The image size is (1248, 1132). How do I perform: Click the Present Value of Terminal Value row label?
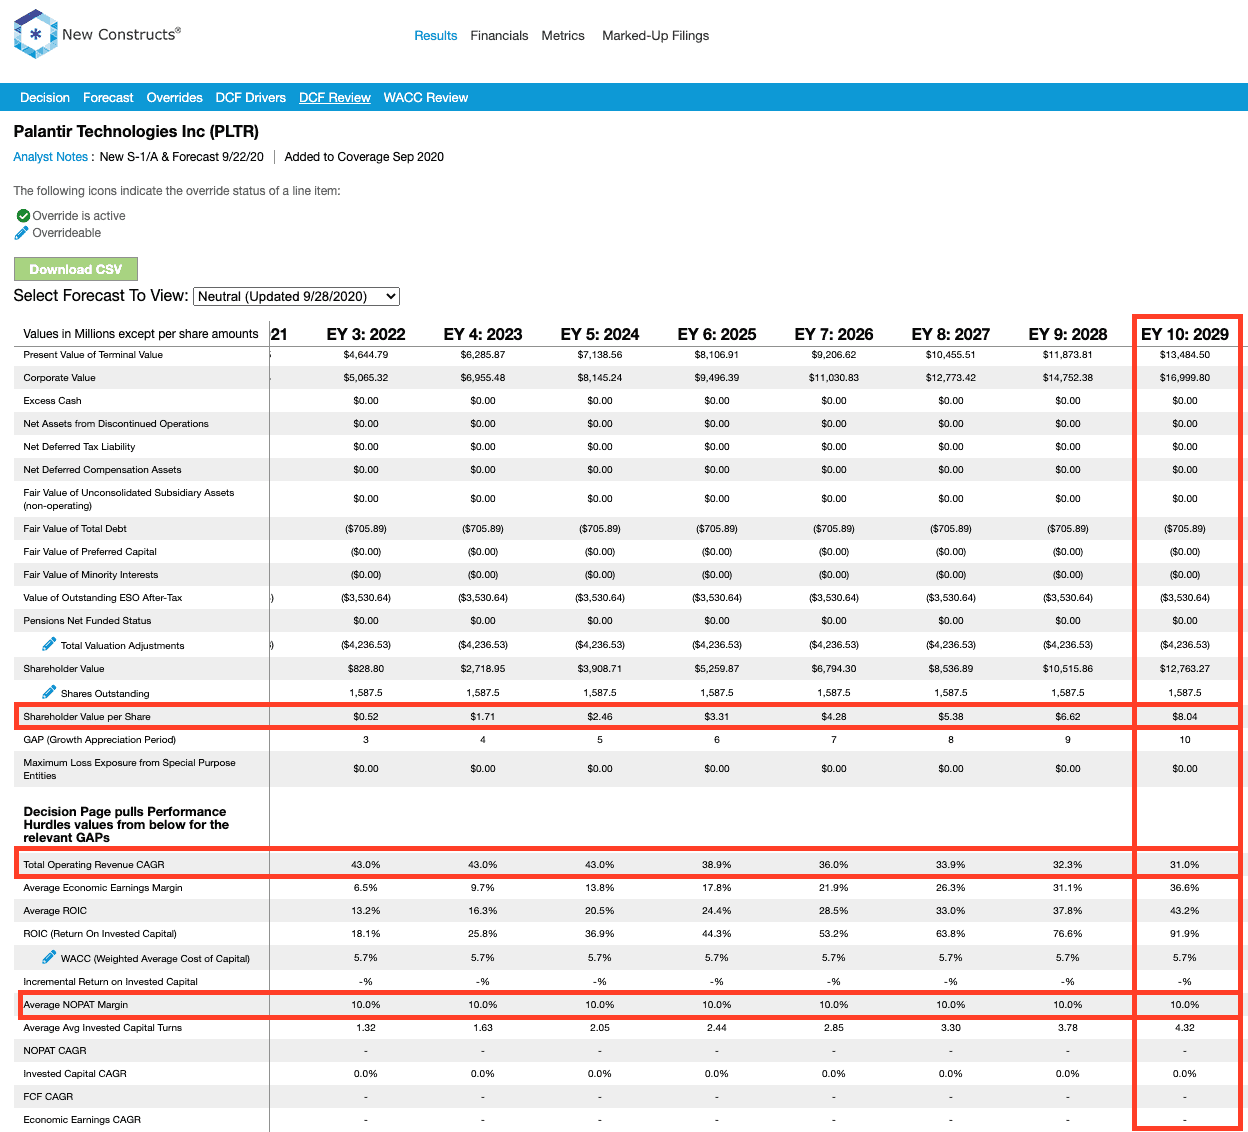pos(93,355)
